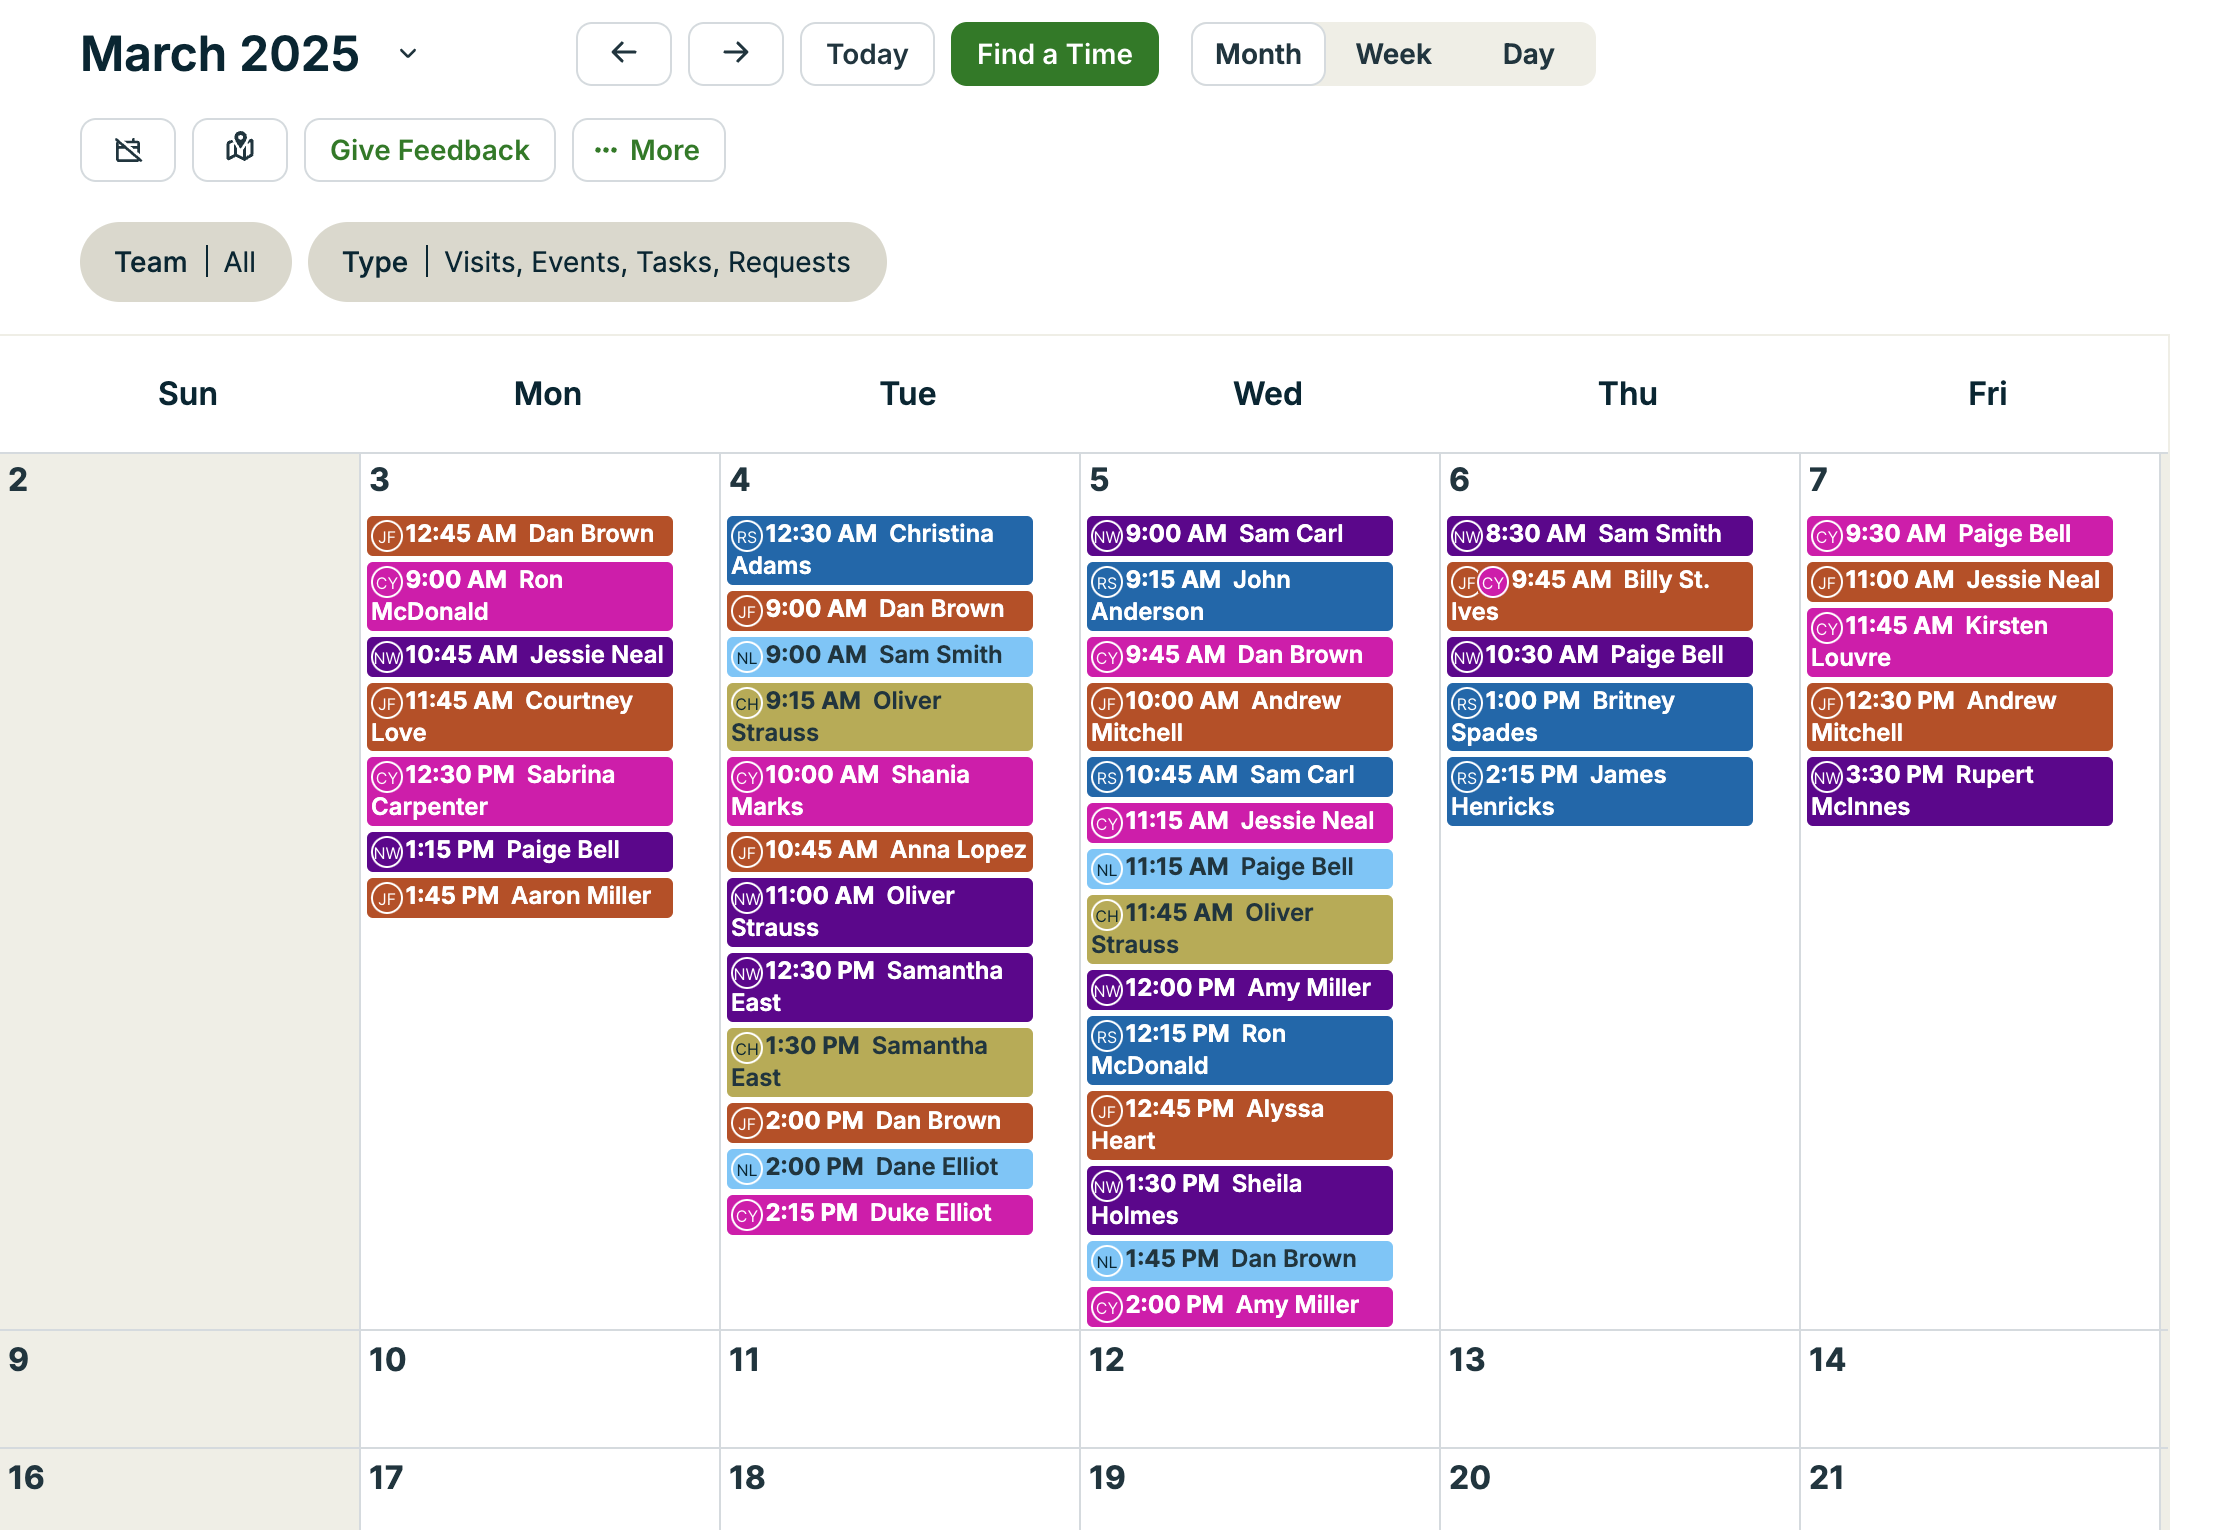Screen dimensions: 2238x1530
Task: Switch to Day view
Action: [x=1527, y=54]
